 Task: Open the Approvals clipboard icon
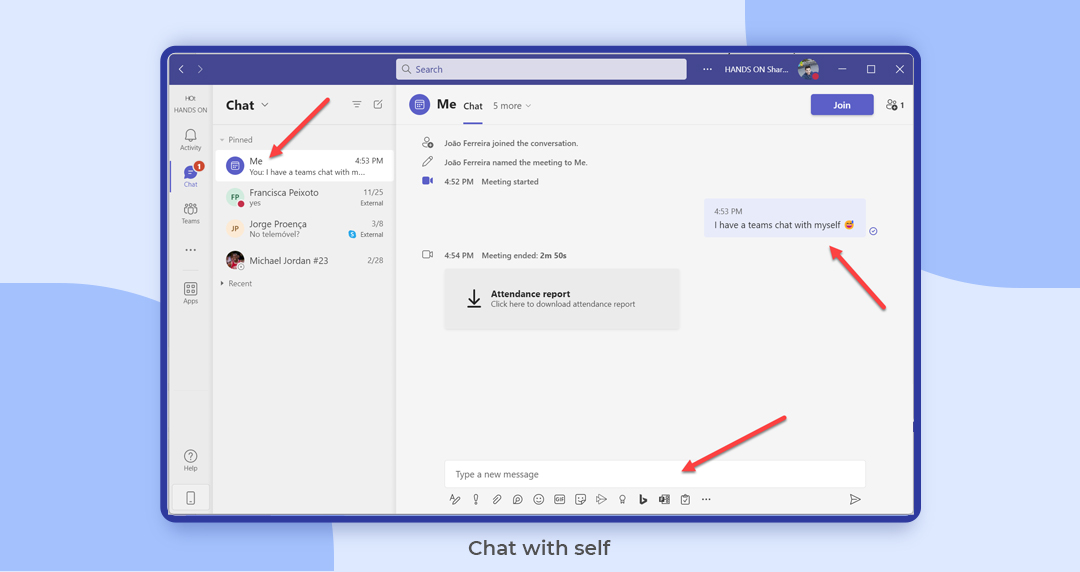pos(685,500)
